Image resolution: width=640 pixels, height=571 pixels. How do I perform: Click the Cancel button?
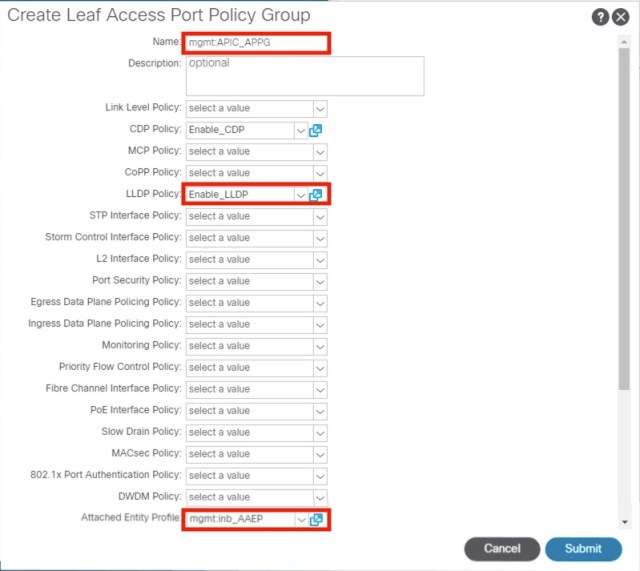coord(502,548)
